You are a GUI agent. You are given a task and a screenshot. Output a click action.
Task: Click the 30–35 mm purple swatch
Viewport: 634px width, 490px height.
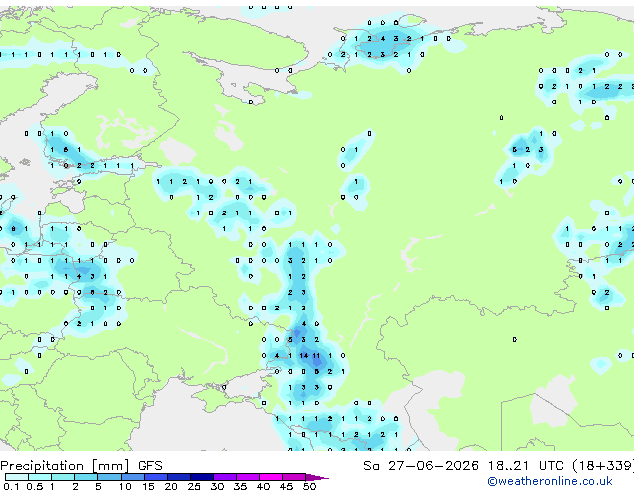225,477
